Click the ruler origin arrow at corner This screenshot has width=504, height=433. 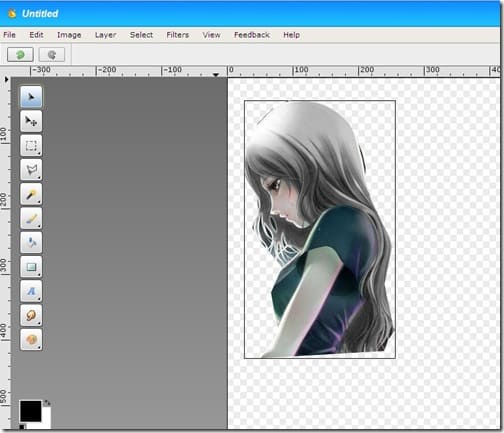coord(6,79)
